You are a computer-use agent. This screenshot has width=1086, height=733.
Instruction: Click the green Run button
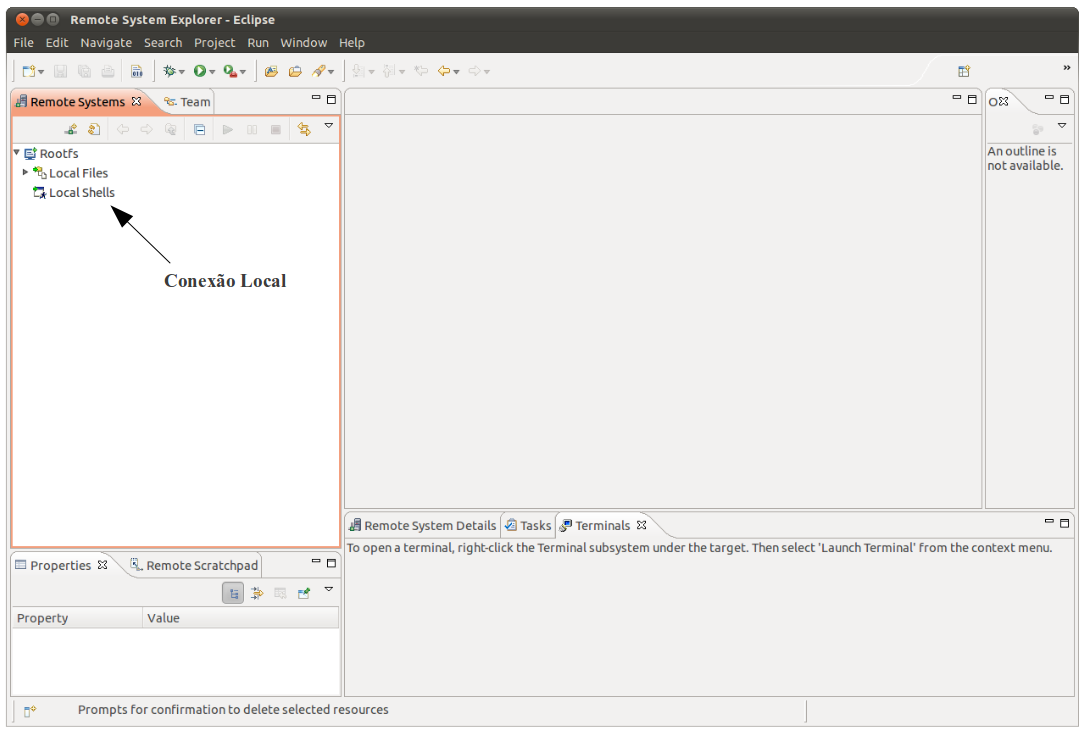click(200, 71)
